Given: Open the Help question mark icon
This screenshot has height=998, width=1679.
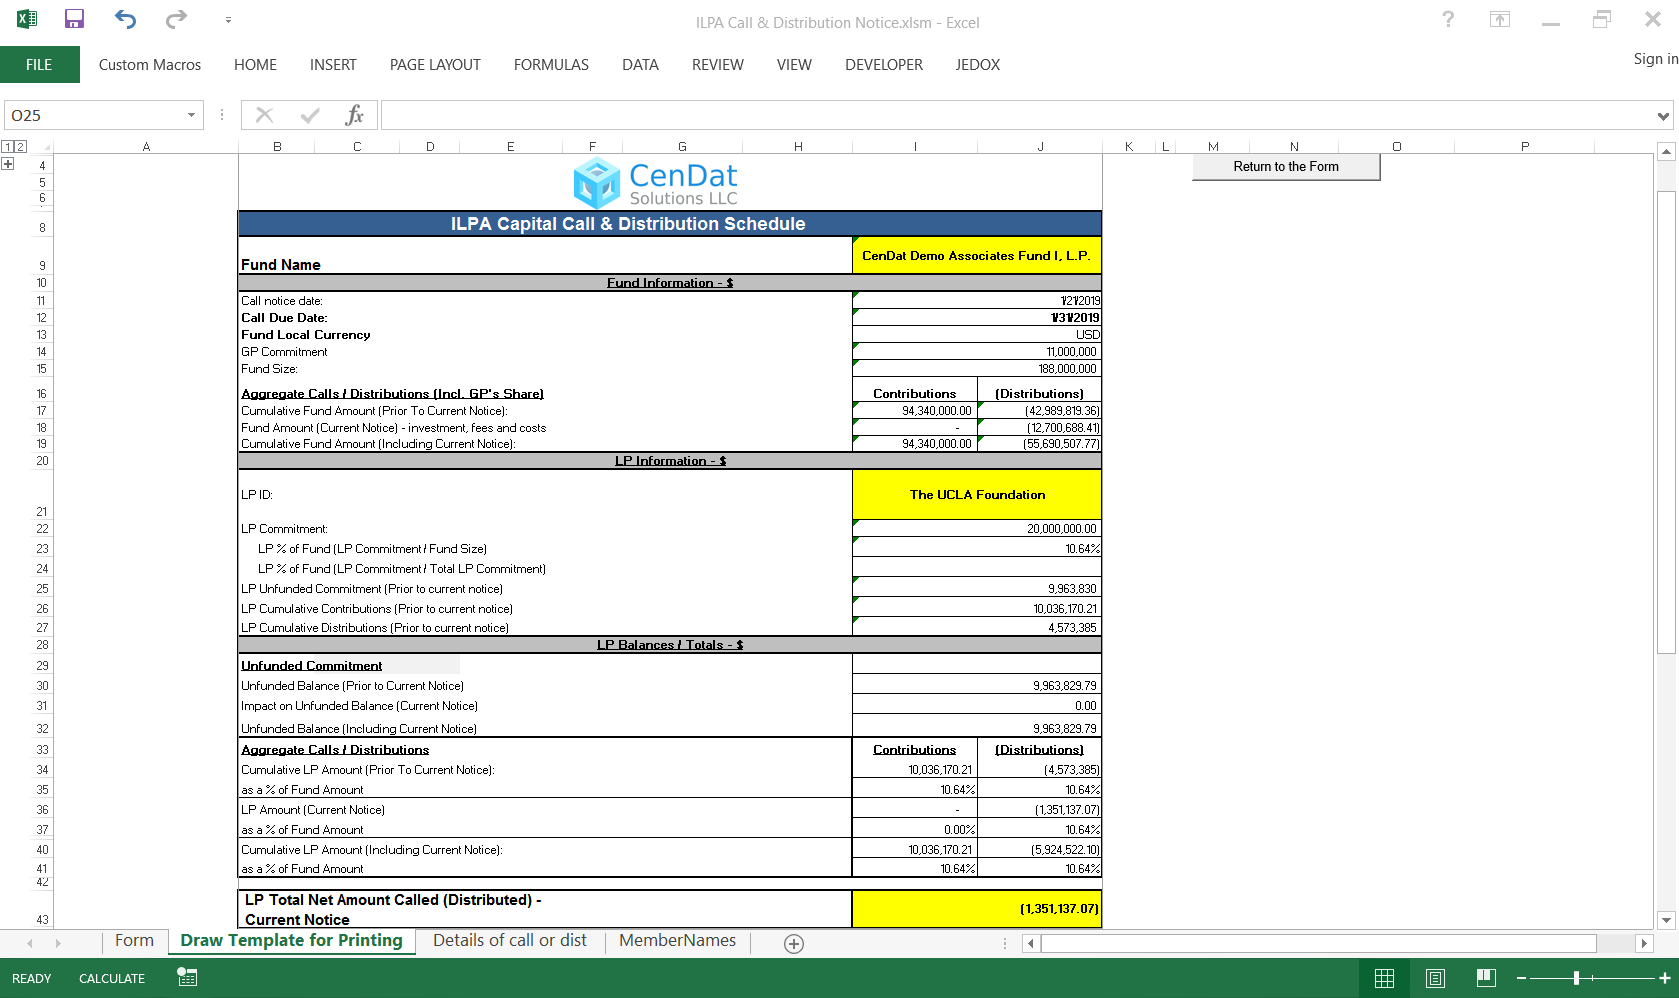Looking at the screenshot, I should click(1447, 19).
